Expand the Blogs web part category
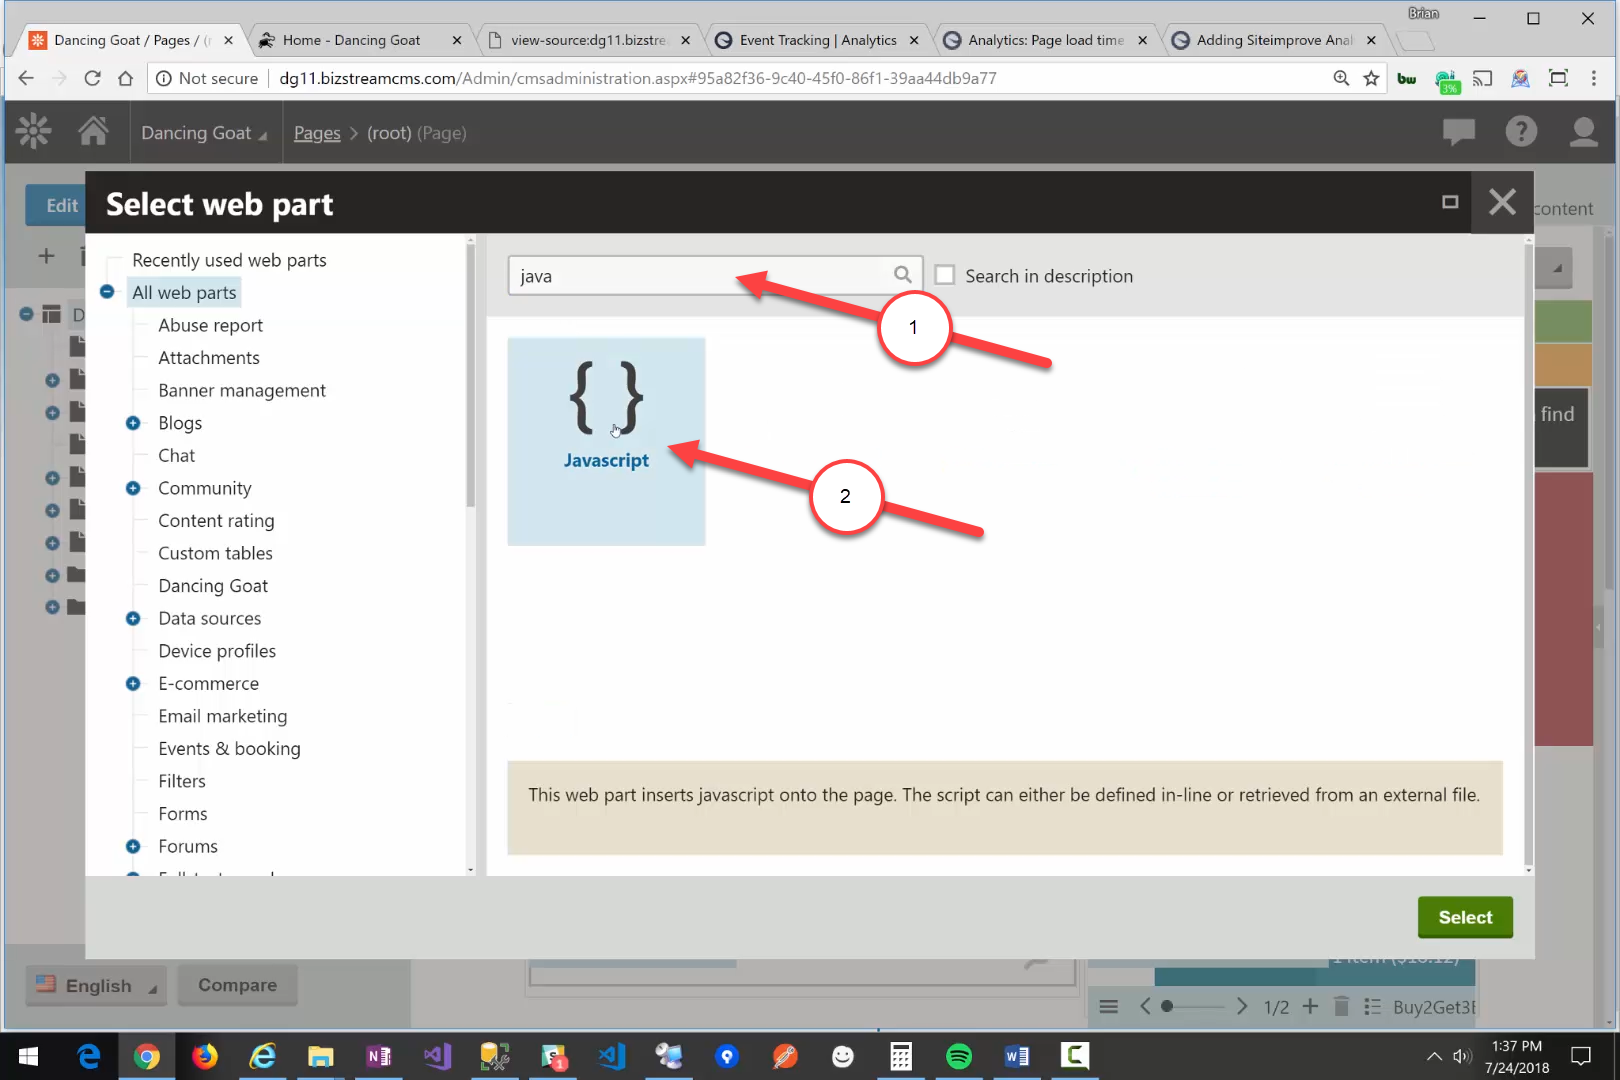This screenshot has height=1080, width=1620. pos(133,422)
